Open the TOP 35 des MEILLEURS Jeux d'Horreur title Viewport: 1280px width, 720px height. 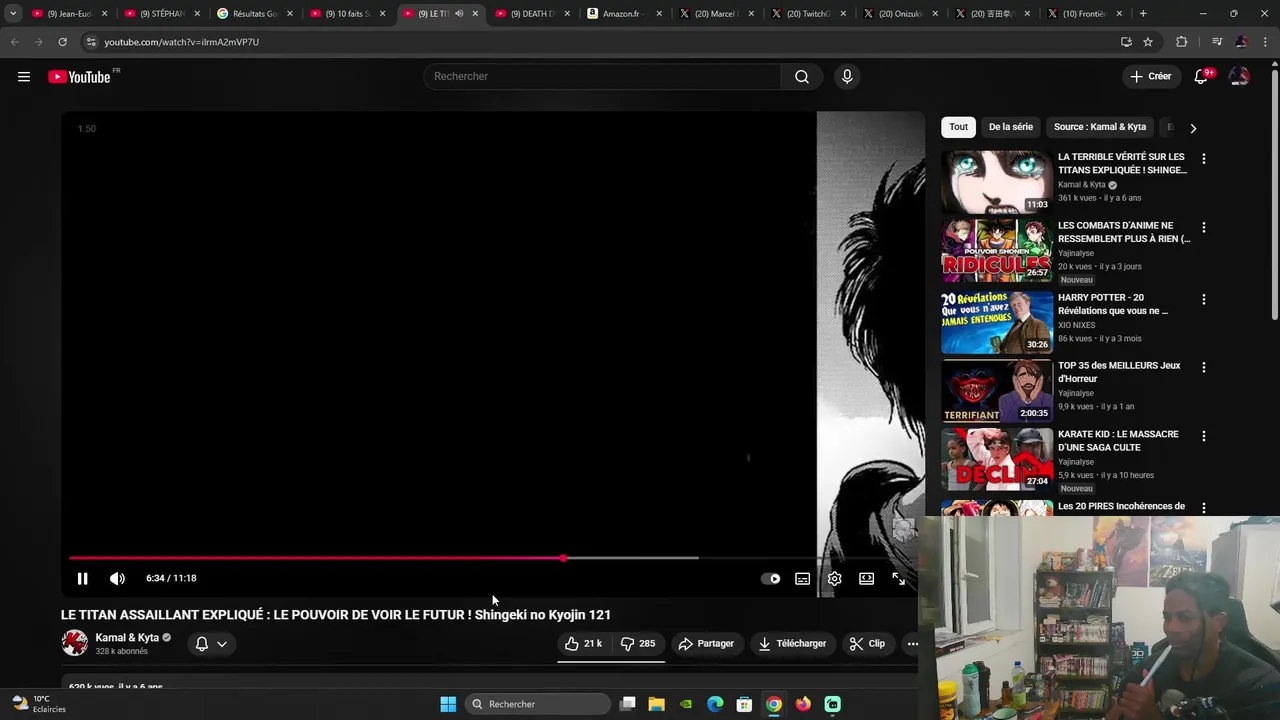(1119, 372)
